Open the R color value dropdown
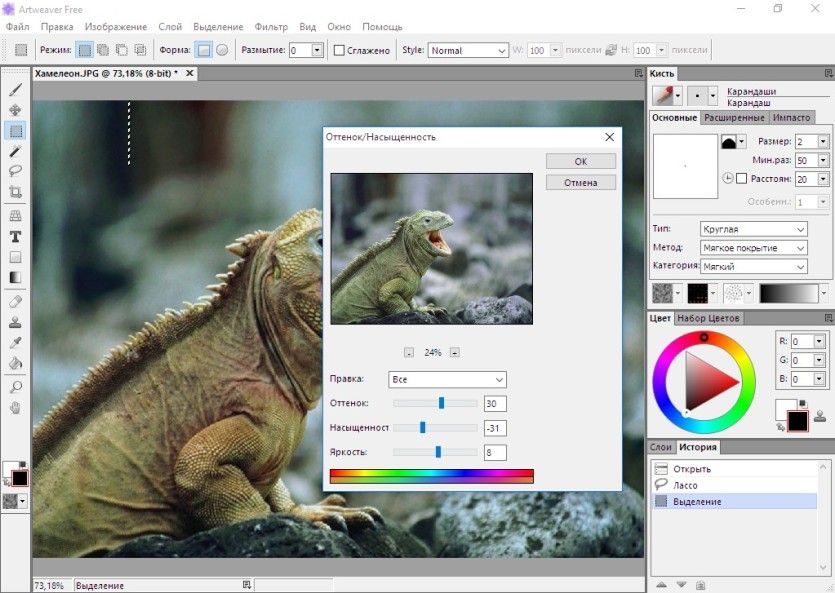The width and height of the screenshot is (835, 593). click(x=819, y=341)
